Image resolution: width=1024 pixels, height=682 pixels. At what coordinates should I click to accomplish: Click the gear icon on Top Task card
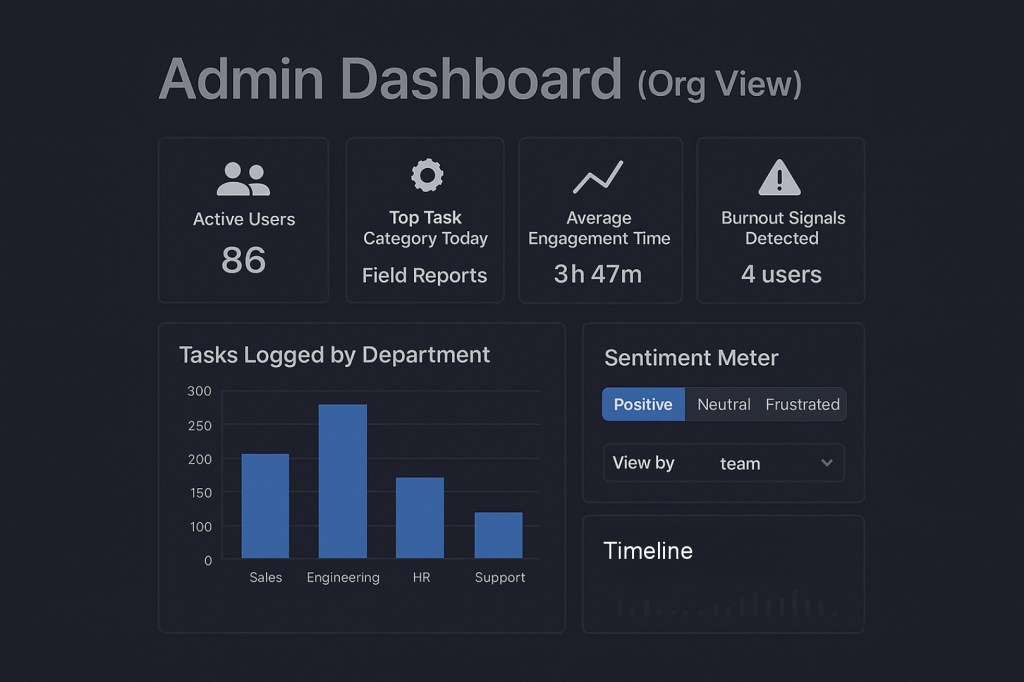[425, 176]
